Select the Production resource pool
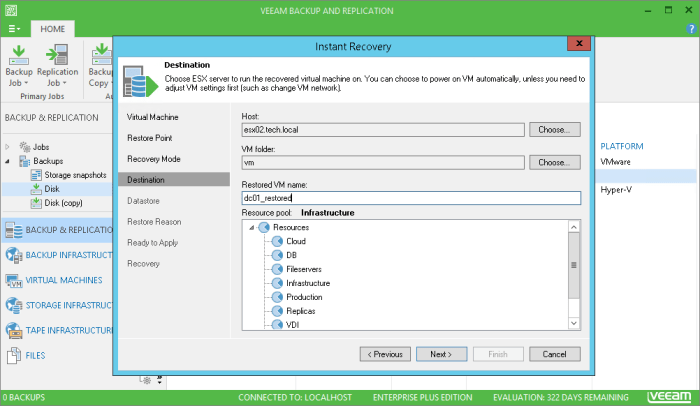700x406 pixels. point(297,297)
